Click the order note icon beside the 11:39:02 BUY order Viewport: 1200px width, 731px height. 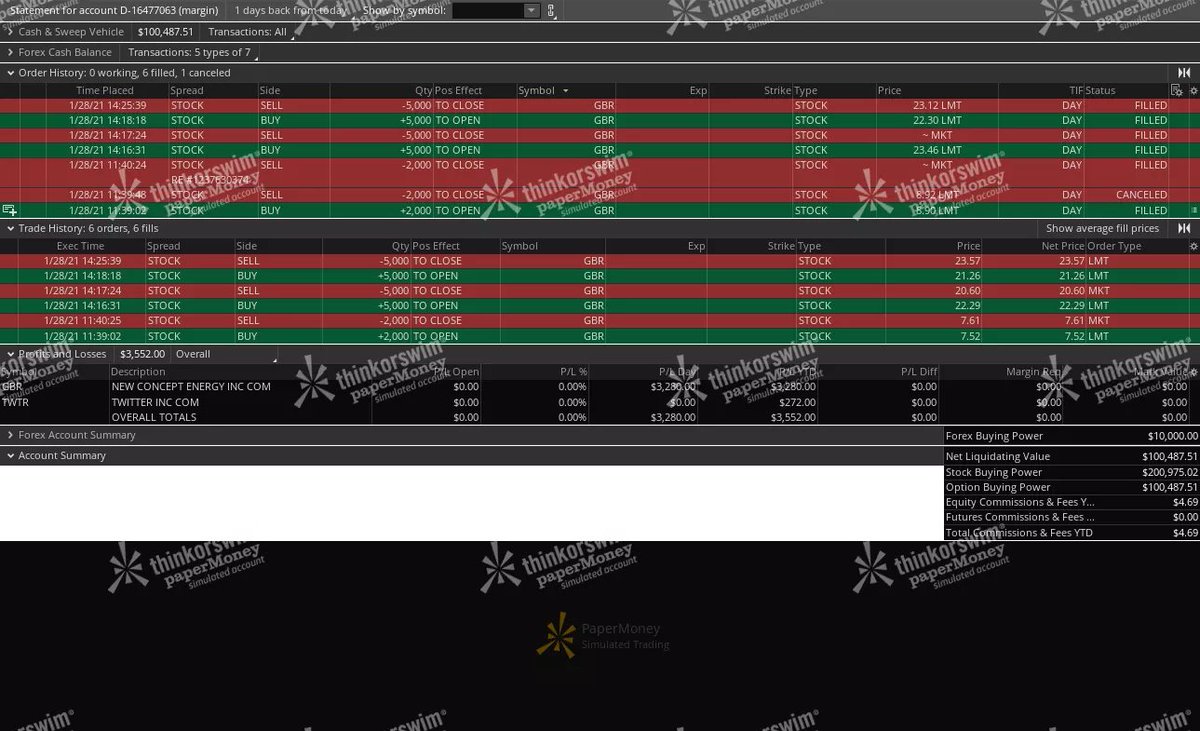(9, 210)
